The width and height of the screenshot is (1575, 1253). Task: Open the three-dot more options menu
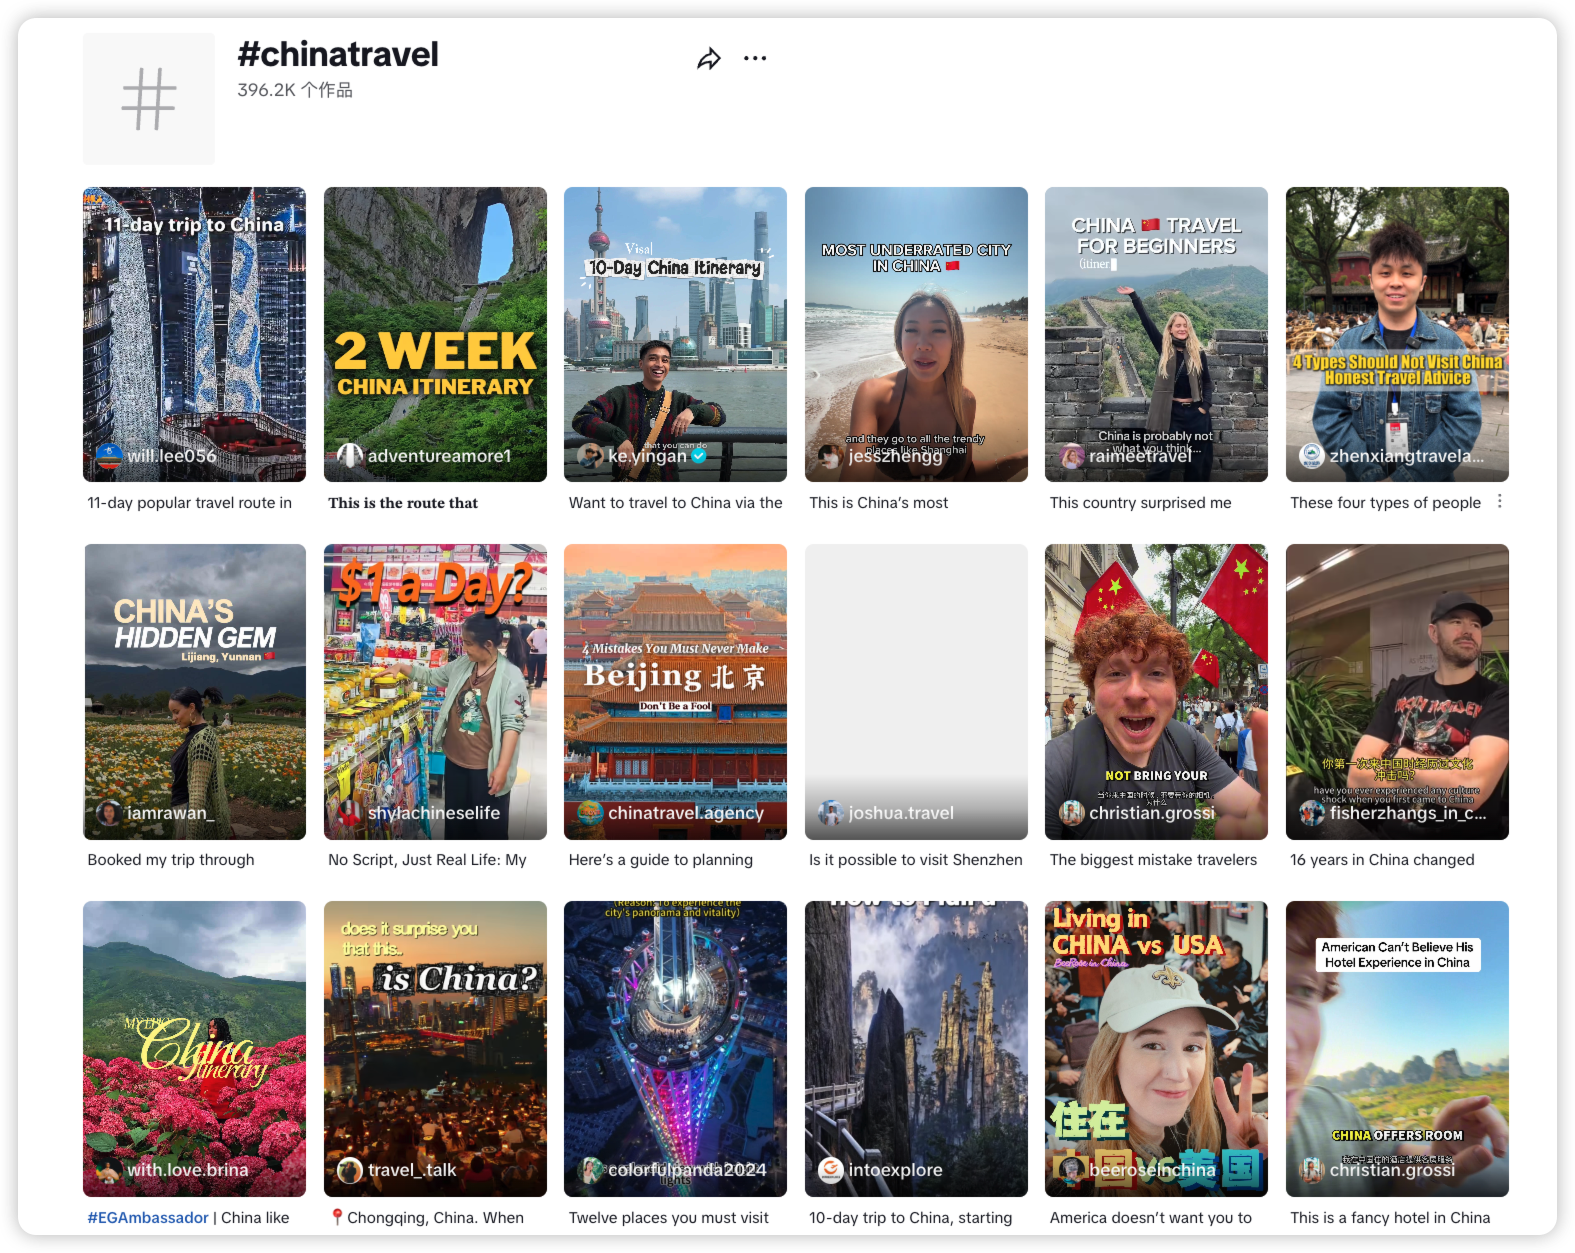click(x=755, y=58)
